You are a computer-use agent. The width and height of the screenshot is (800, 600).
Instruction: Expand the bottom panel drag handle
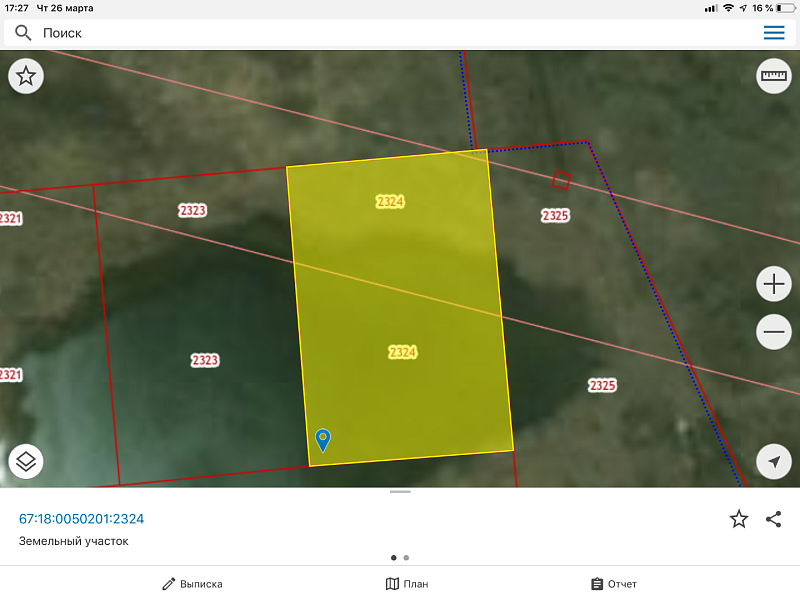pos(400,492)
